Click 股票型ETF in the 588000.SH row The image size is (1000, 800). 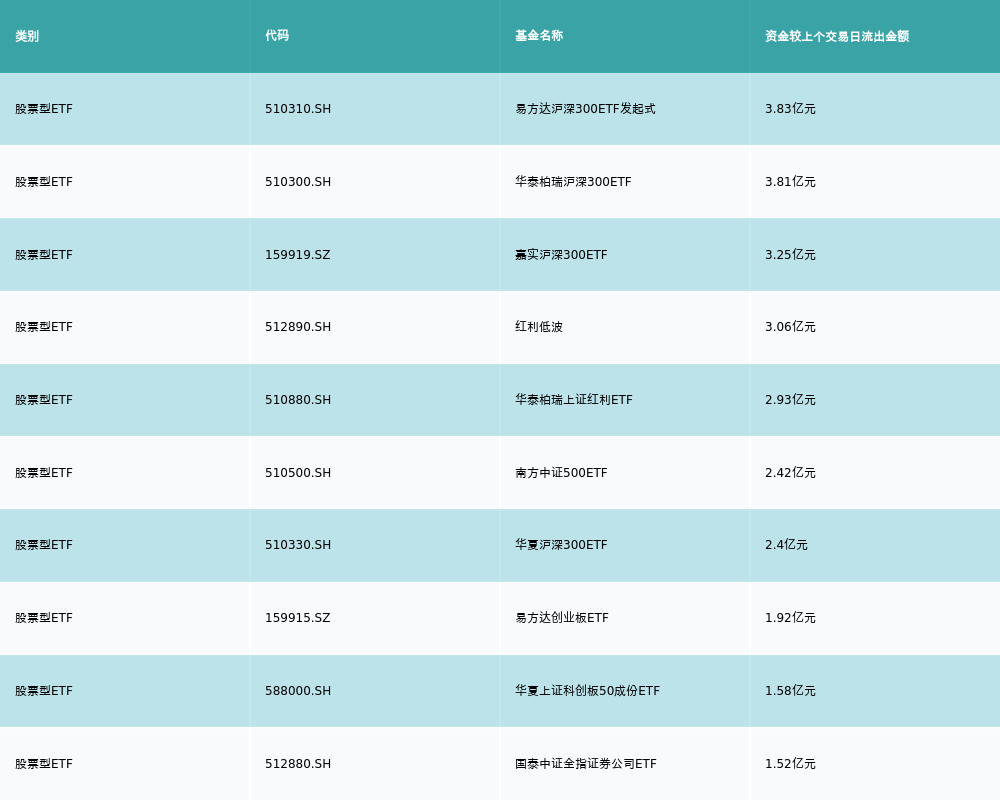[x=44, y=691]
